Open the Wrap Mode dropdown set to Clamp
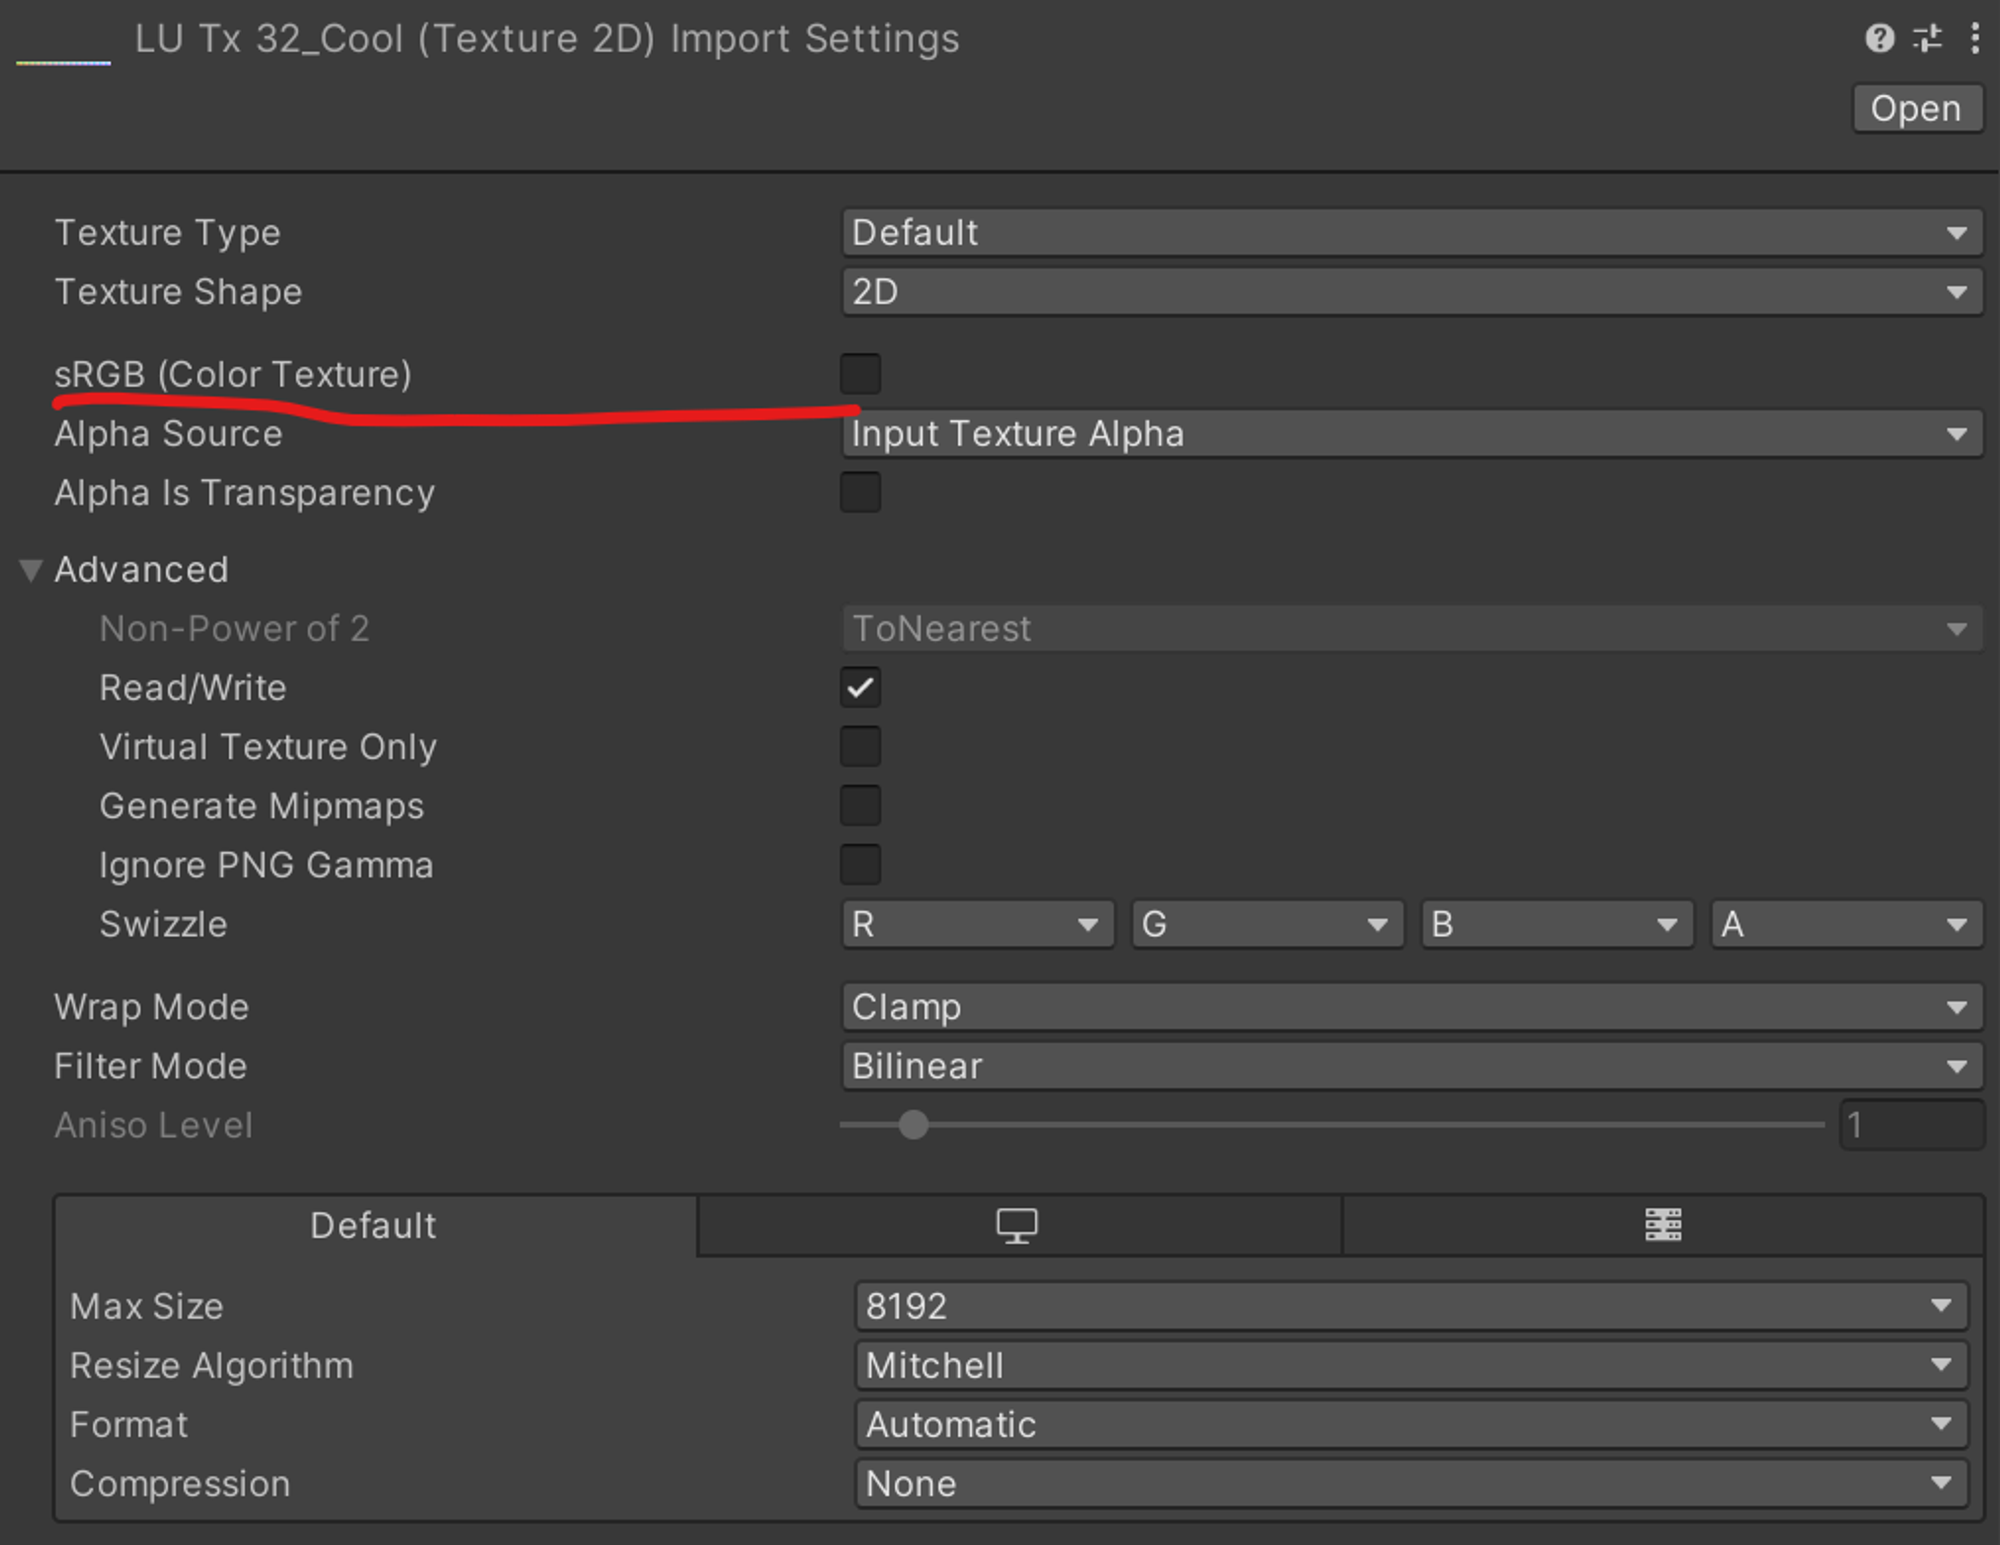2000x1545 pixels. tap(1411, 1007)
